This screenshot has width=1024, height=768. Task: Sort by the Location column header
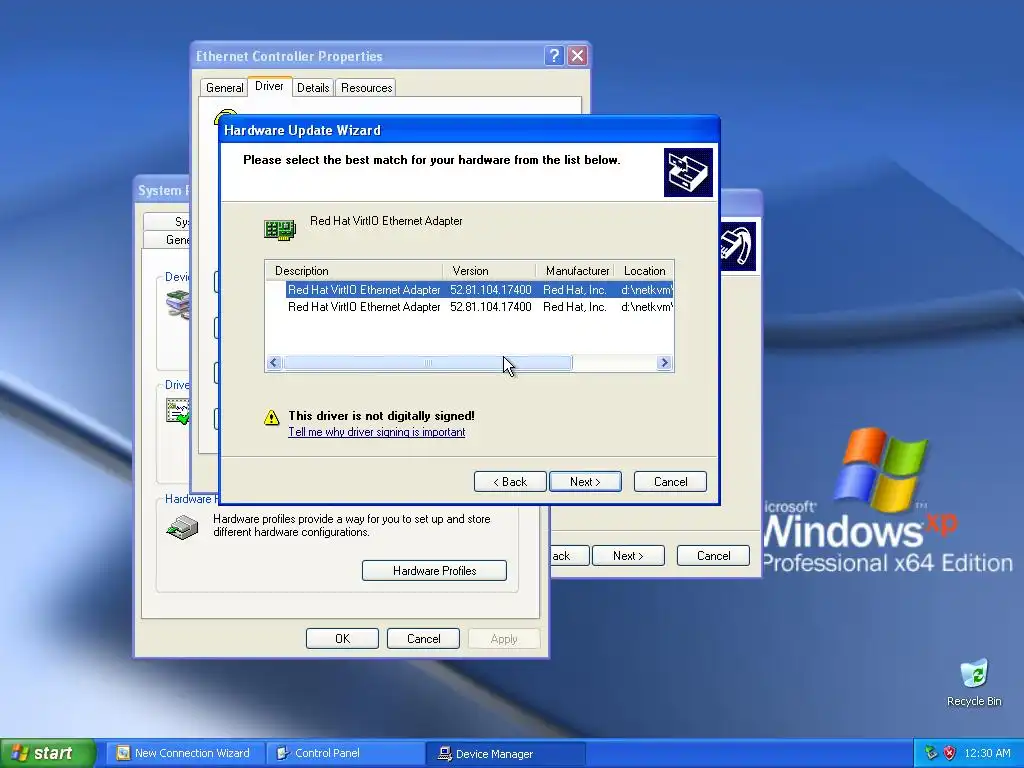644,271
